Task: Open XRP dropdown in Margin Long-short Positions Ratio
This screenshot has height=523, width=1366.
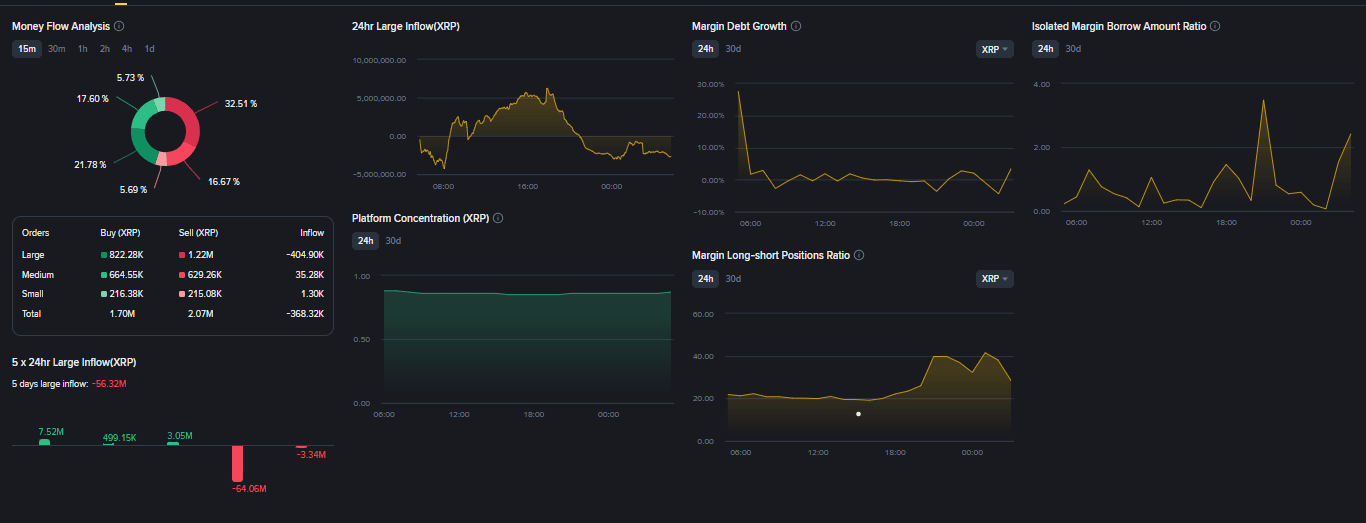Action: pyautogui.click(x=994, y=279)
